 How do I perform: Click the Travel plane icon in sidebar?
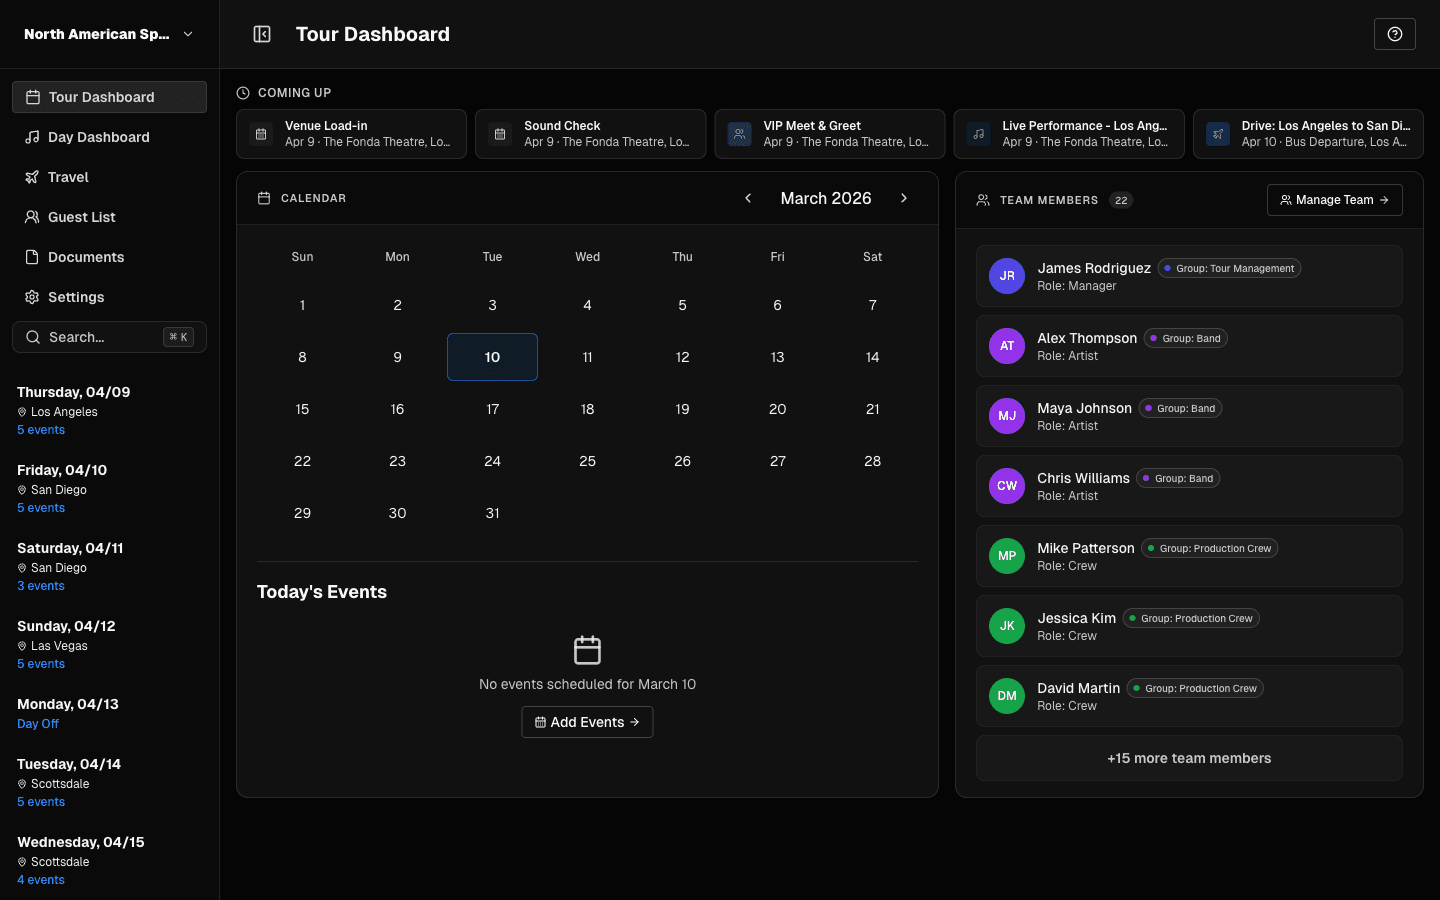tap(30, 177)
